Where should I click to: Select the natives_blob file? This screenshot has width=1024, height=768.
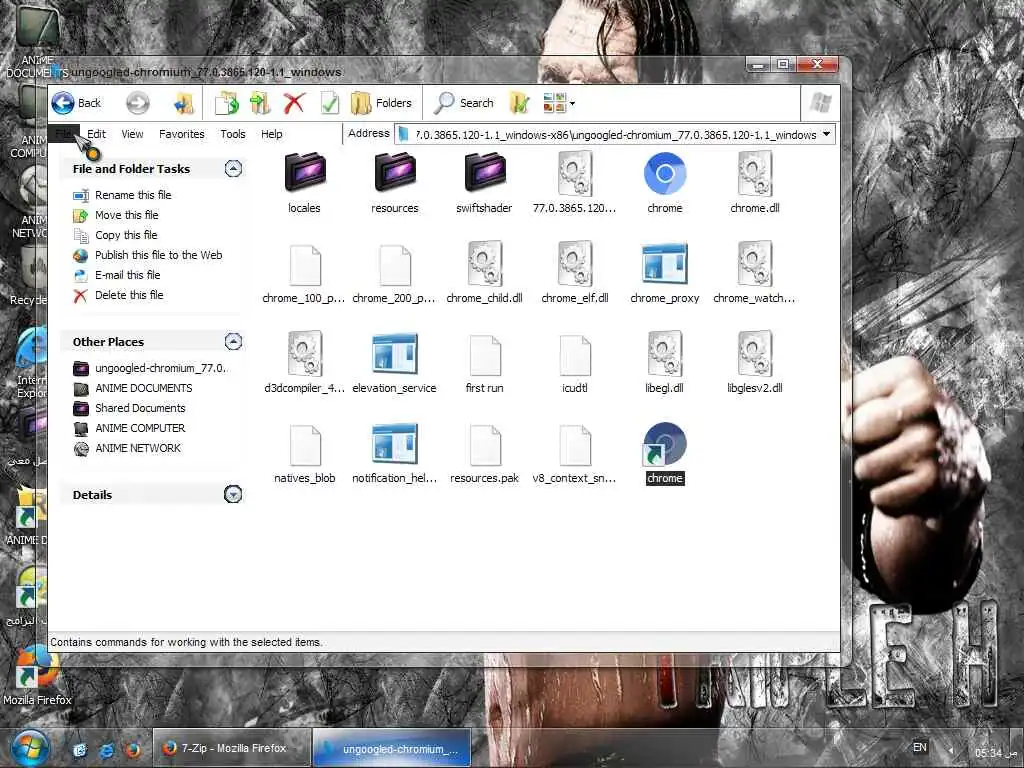click(304, 454)
